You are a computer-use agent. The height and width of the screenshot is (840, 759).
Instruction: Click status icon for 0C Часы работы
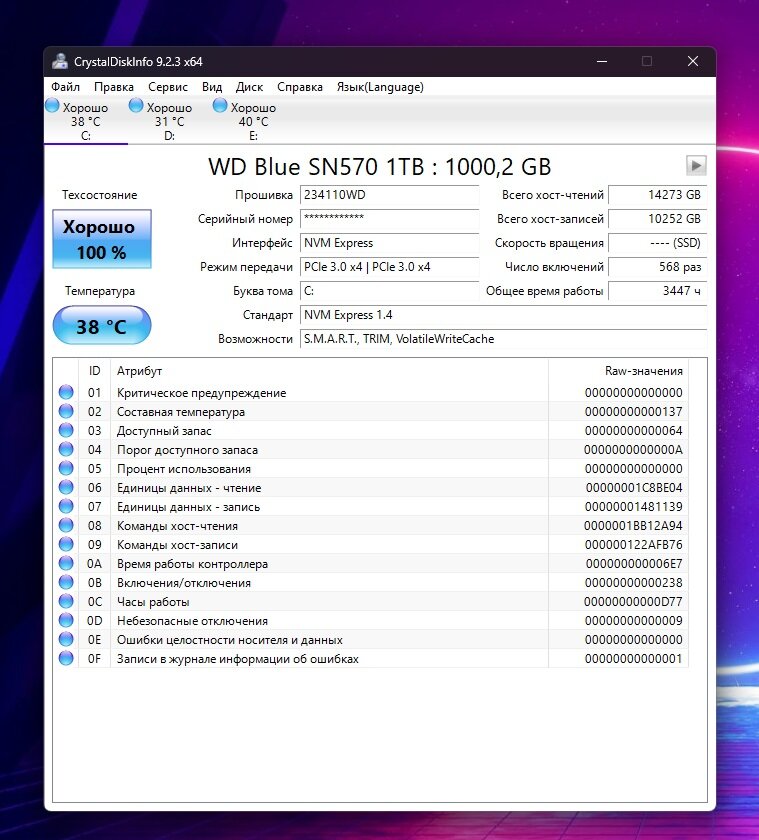[x=66, y=601]
